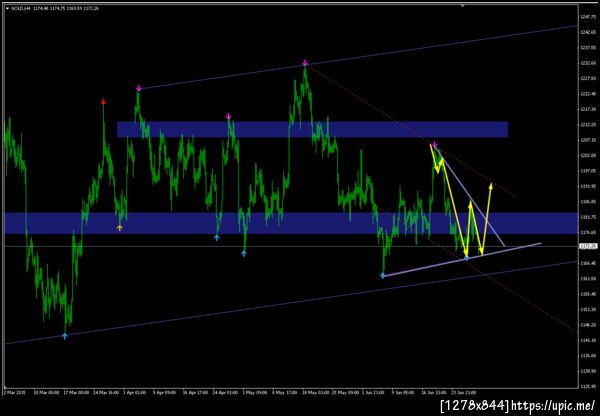Select the blue up arrow under the 24 Apr low
Screen dimensions: 600x416
pyautogui.click(x=217, y=237)
